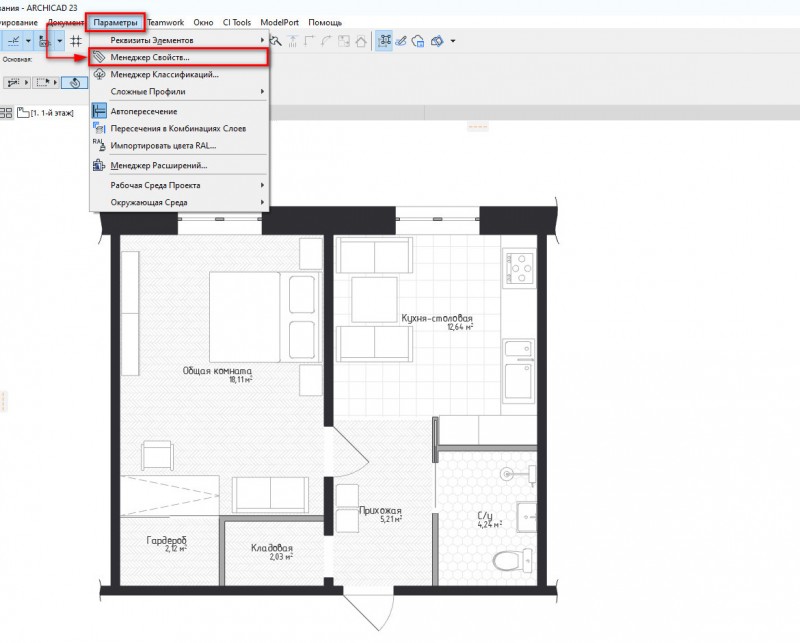This screenshot has width=800, height=643.
Task: Click the Основная: label
Action: tap(17, 59)
